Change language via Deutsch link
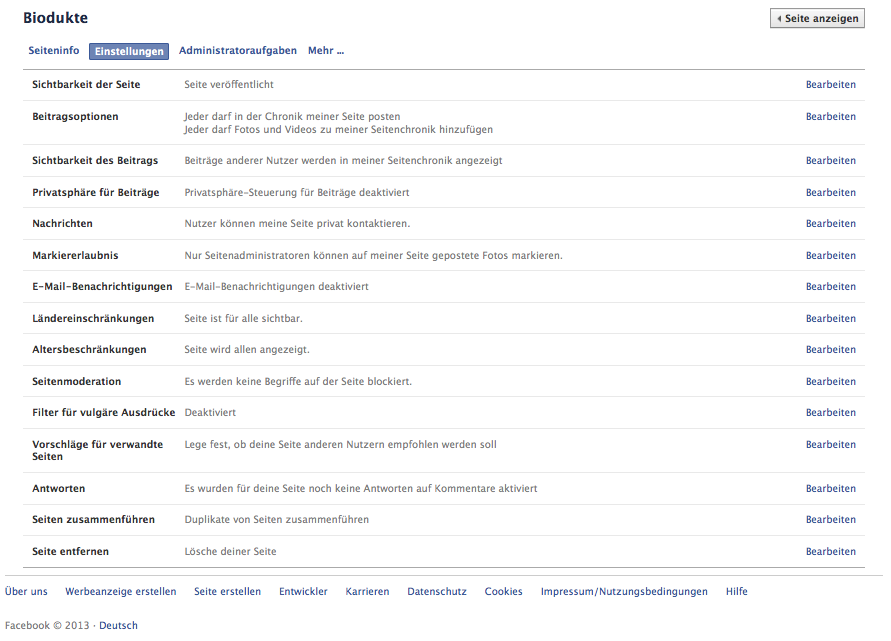Viewport: 891px width, 641px height. coord(118,626)
